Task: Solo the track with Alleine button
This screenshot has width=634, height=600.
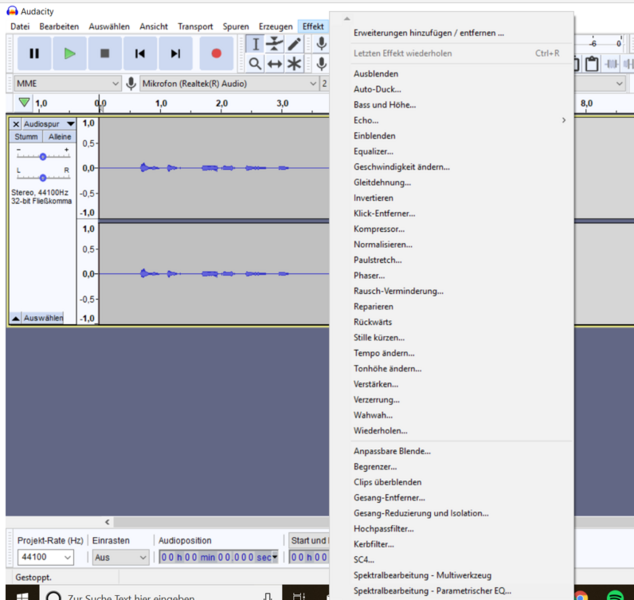Action: (x=60, y=137)
